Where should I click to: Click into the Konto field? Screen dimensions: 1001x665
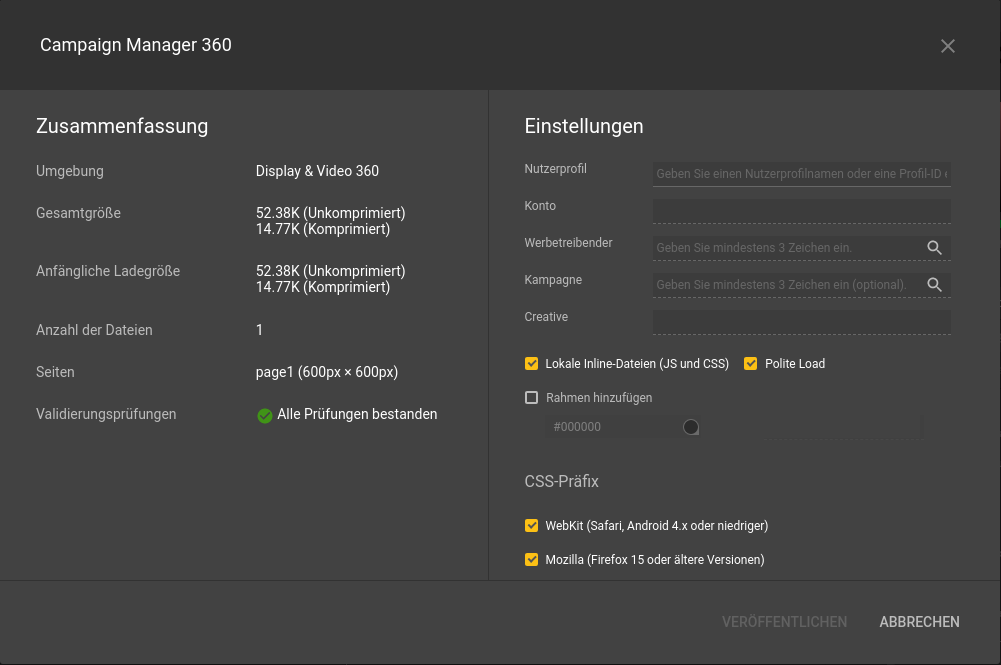pos(800,210)
